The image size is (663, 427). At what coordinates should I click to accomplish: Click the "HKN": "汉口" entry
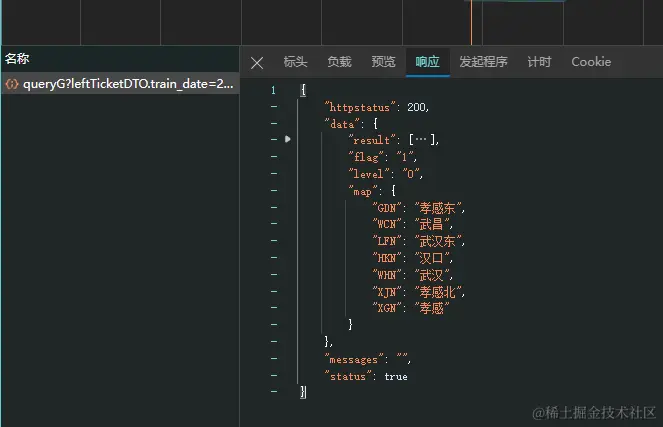[x=413, y=257]
